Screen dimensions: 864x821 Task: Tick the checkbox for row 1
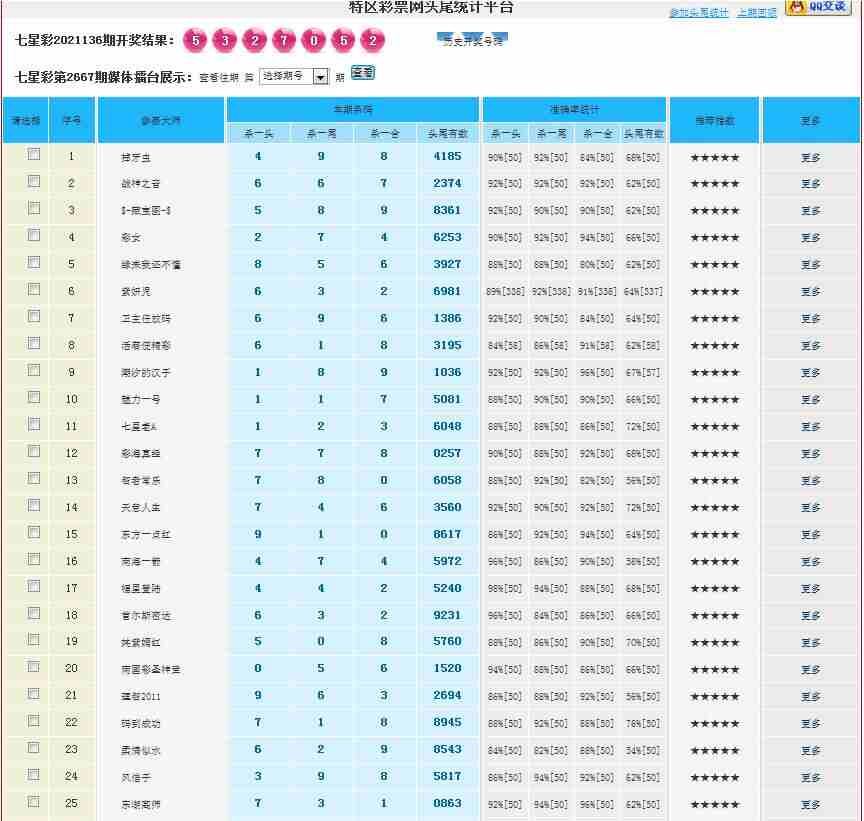pyautogui.click(x=34, y=154)
